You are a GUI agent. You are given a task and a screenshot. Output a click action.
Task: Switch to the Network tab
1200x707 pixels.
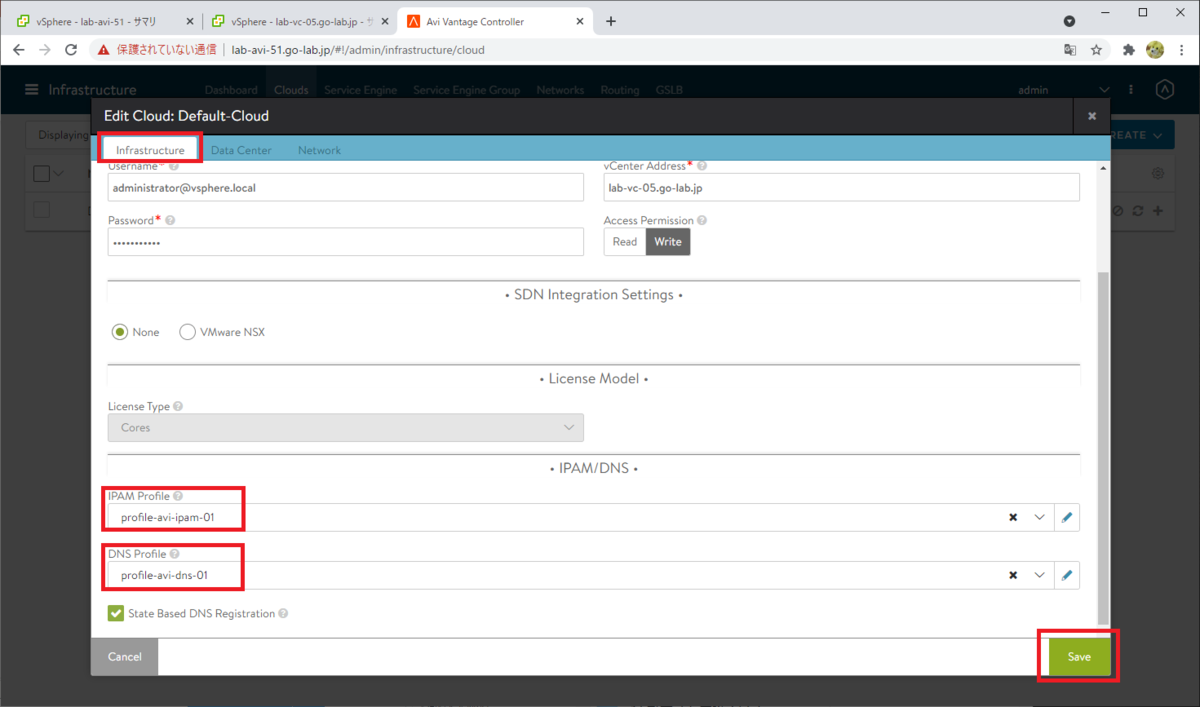[x=319, y=150]
